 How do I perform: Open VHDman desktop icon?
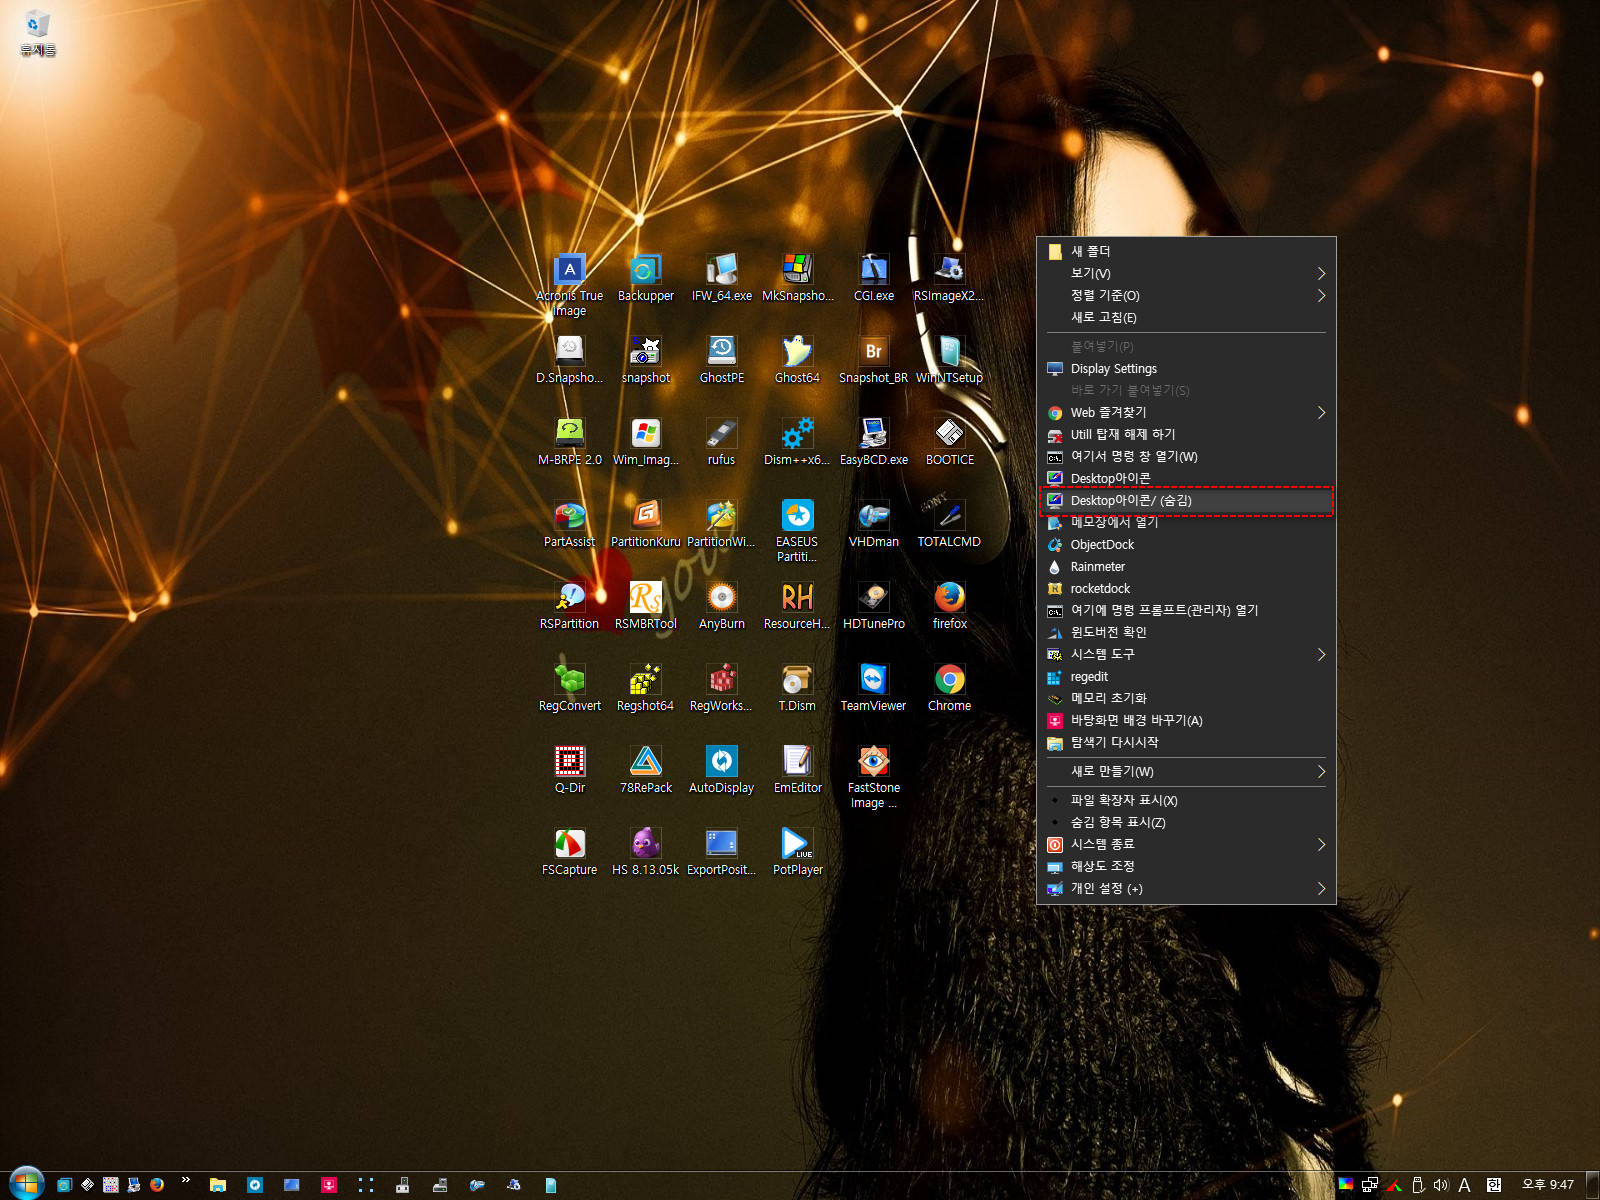point(874,523)
